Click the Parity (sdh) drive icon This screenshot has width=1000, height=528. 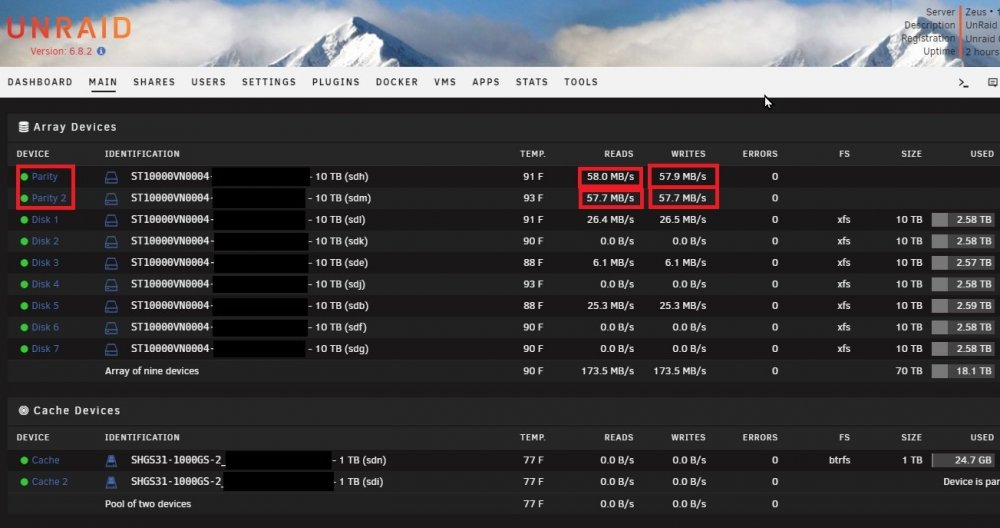click(112, 177)
